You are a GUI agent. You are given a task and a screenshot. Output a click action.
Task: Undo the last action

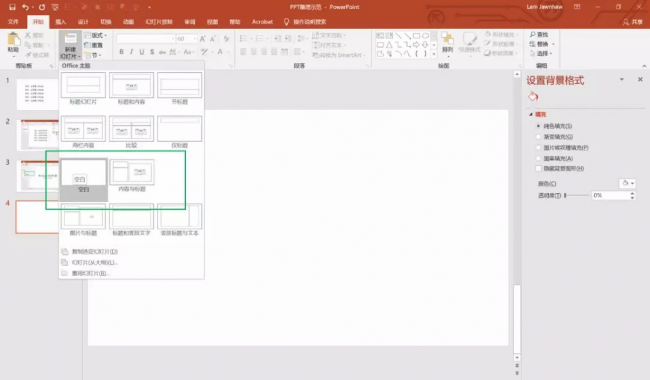[x=25, y=7]
